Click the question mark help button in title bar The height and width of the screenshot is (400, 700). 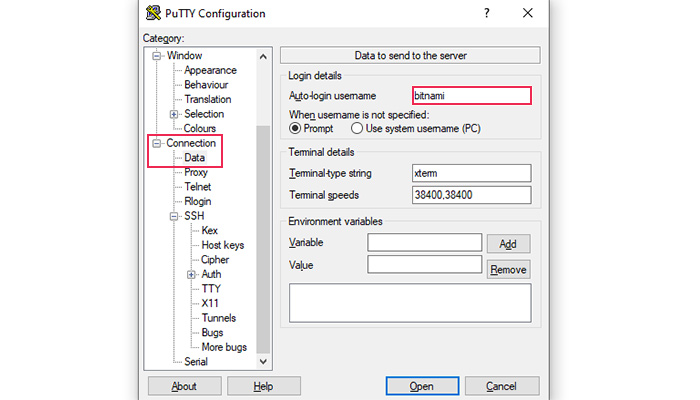[x=487, y=13]
